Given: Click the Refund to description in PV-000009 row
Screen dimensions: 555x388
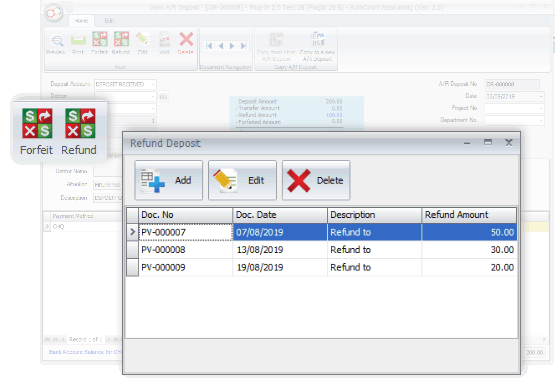Looking at the screenshot, I should tap(374, 267).
